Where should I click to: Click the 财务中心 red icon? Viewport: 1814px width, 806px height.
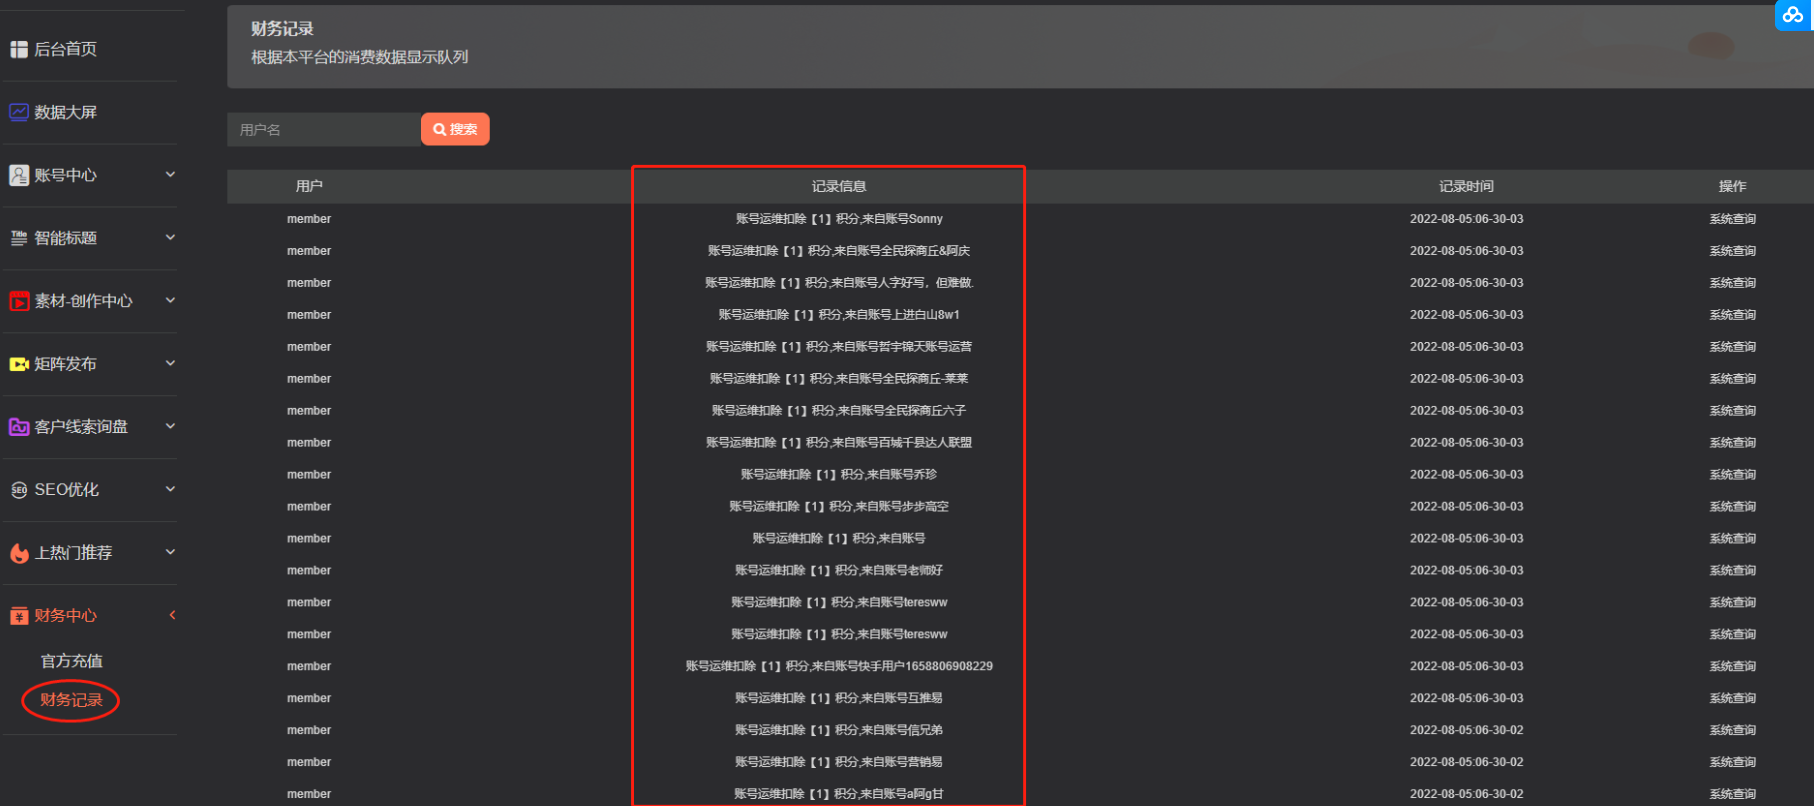19,616
